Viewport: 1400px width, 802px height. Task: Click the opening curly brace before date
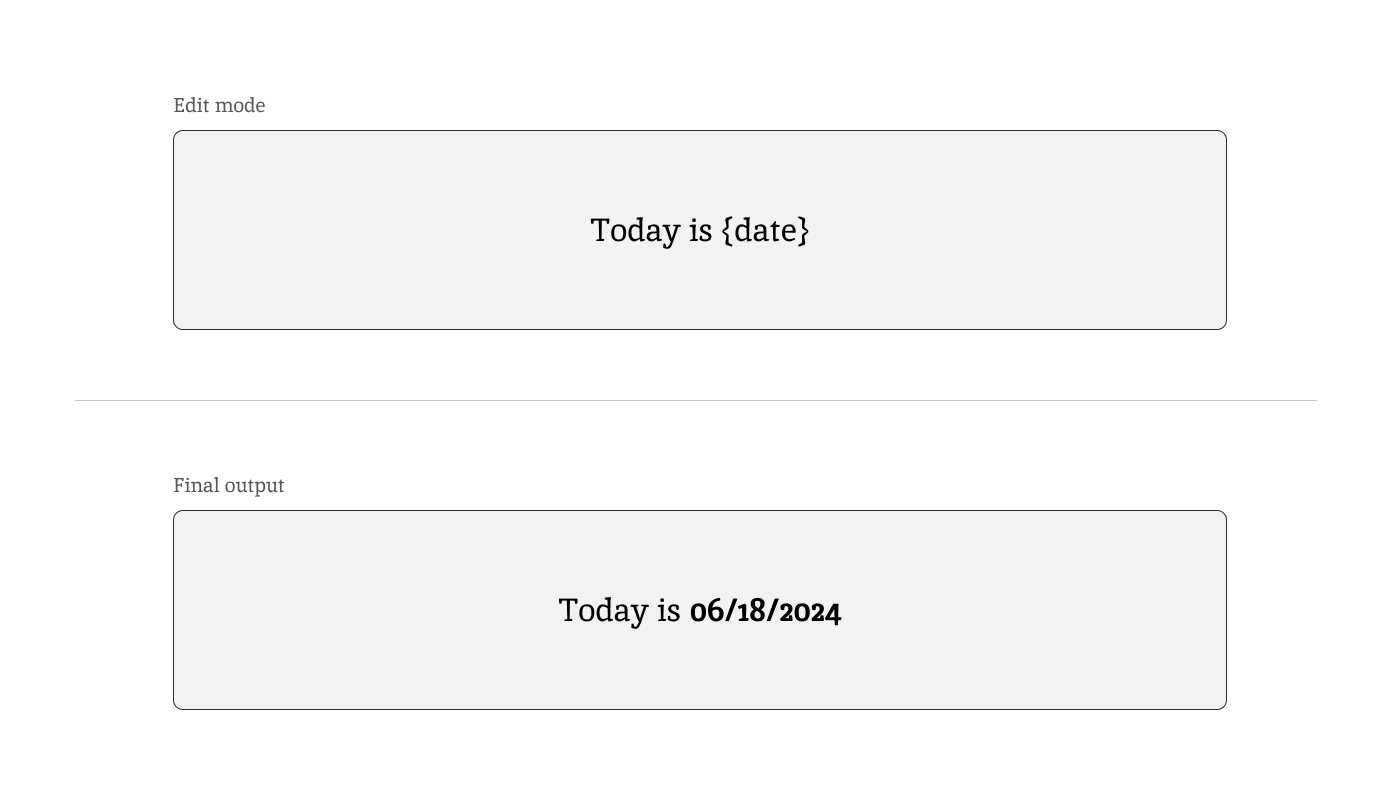coord(727,231)
